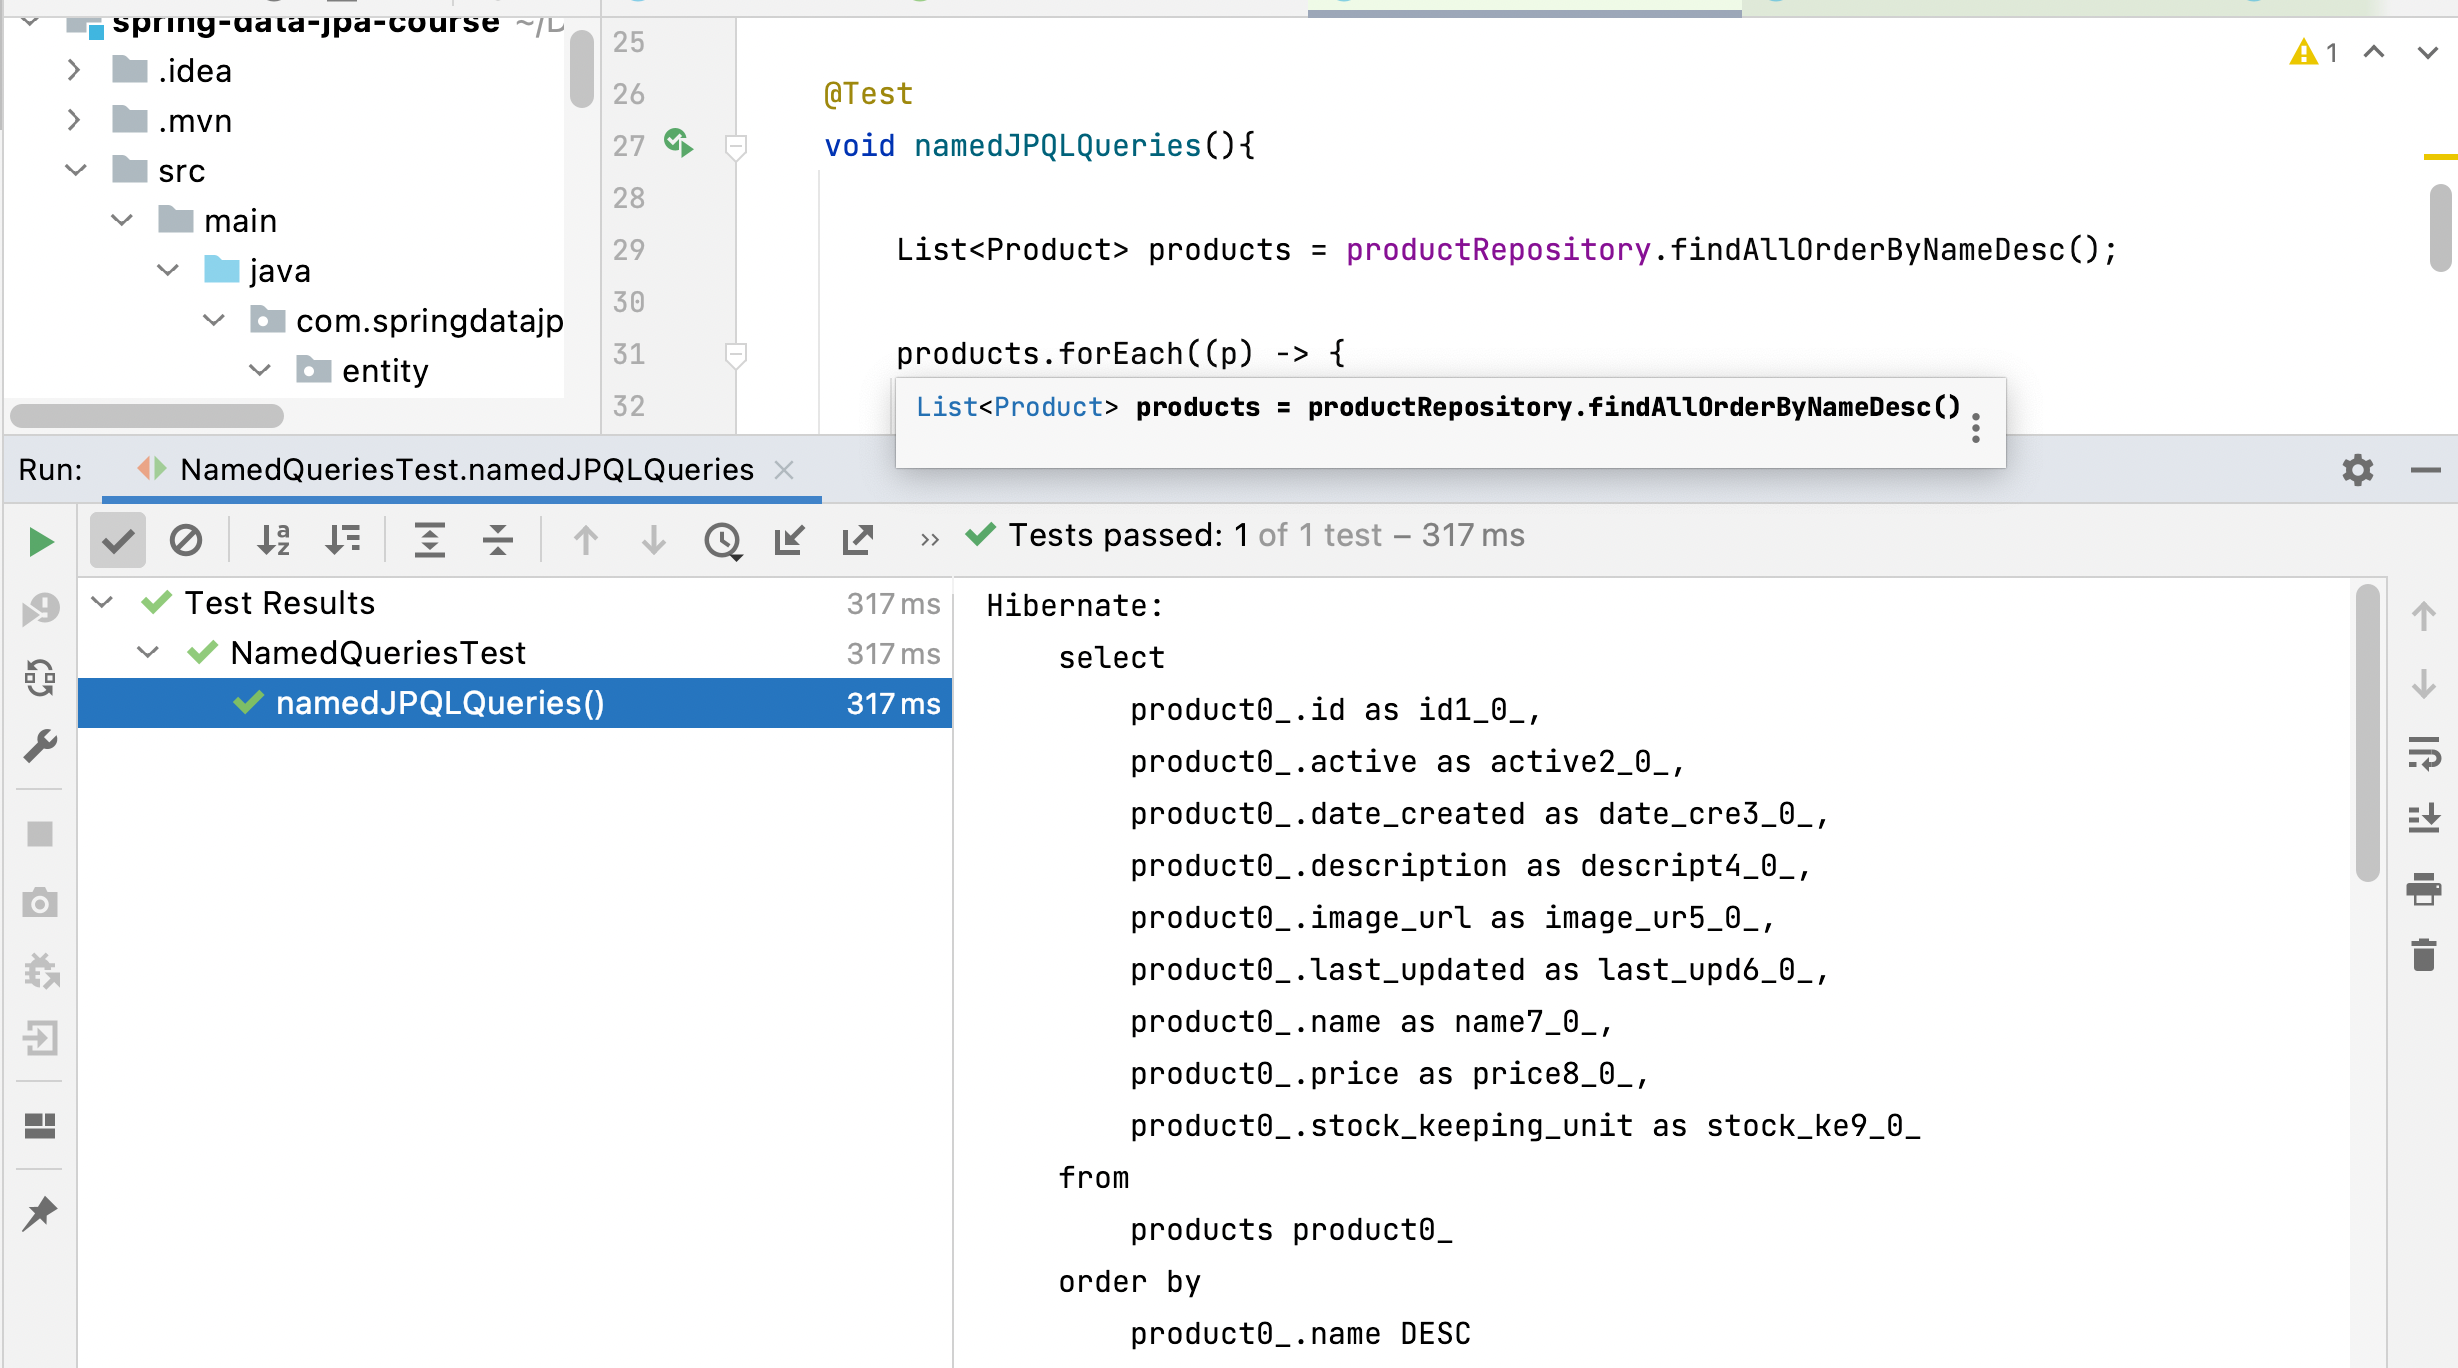Go to previous failed test arrow
2458x1368 pixels.
click(586, 541)
